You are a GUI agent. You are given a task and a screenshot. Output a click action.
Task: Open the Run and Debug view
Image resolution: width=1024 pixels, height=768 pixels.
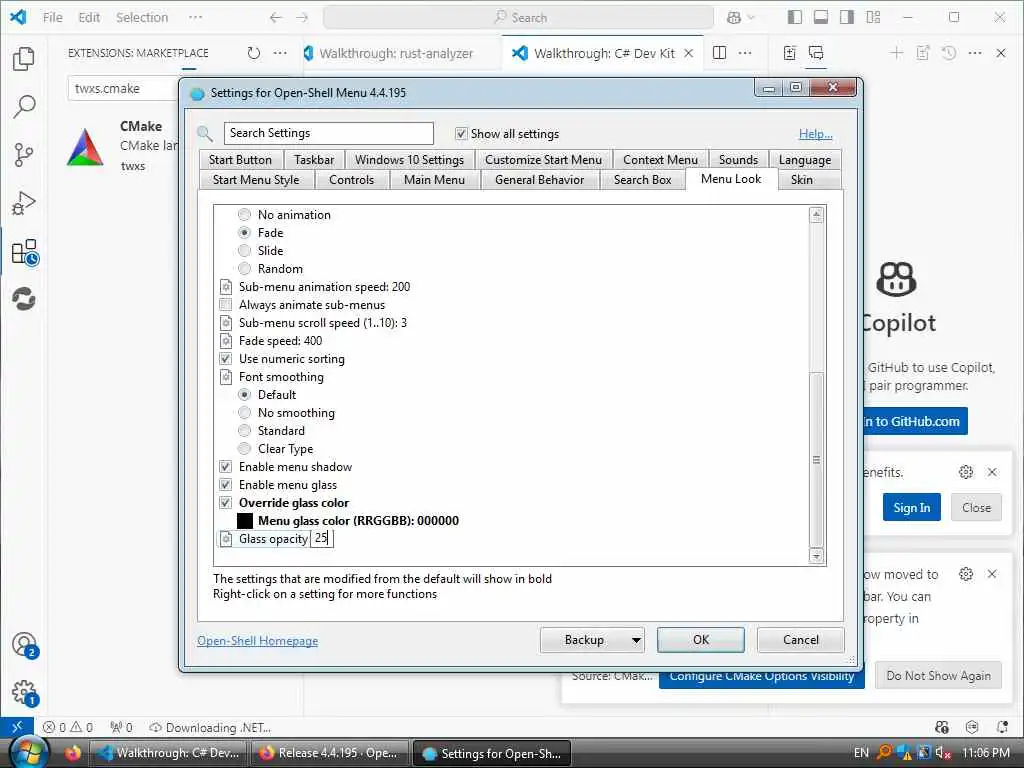pyautogui.click(x=24, y=203)
